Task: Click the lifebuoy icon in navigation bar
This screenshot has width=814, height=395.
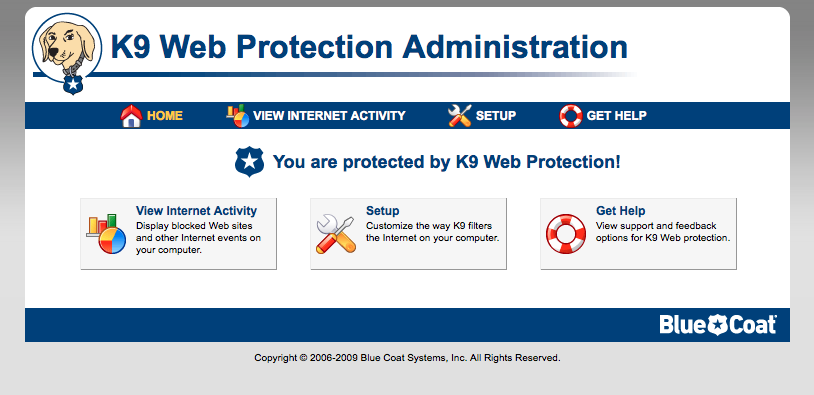Action: coord(571,116)
